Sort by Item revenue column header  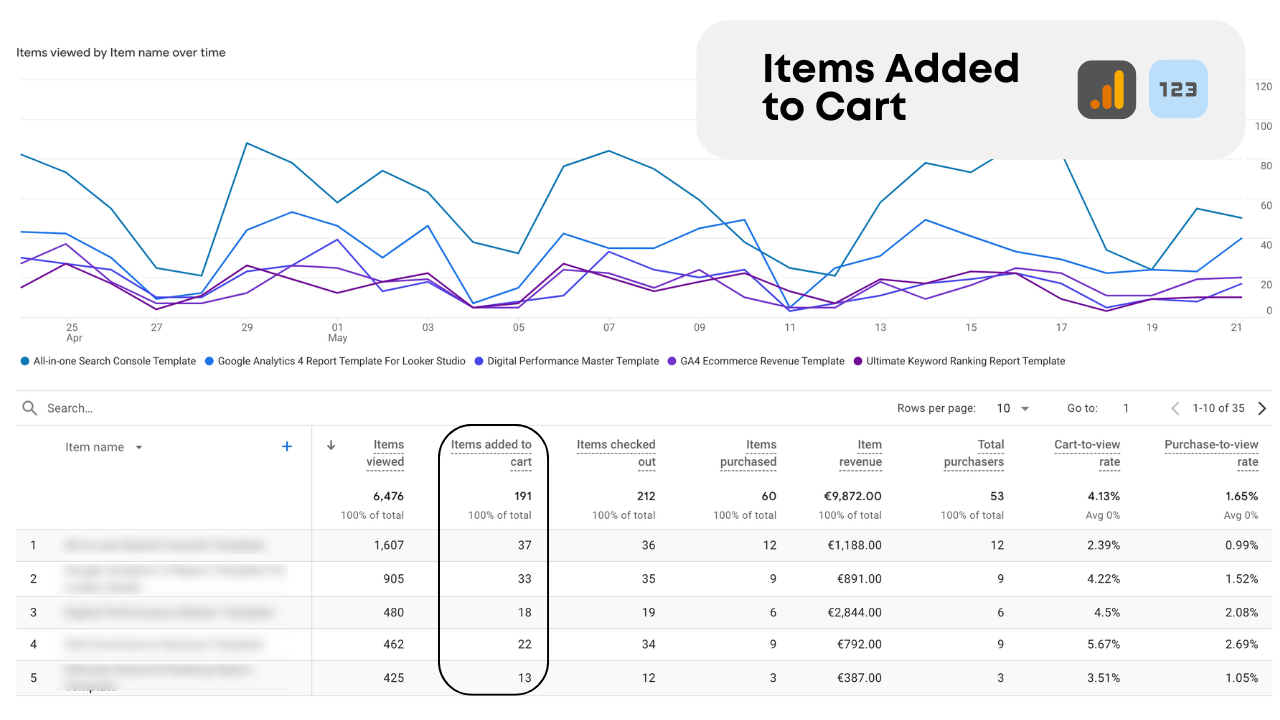click(x=861, y=453)
